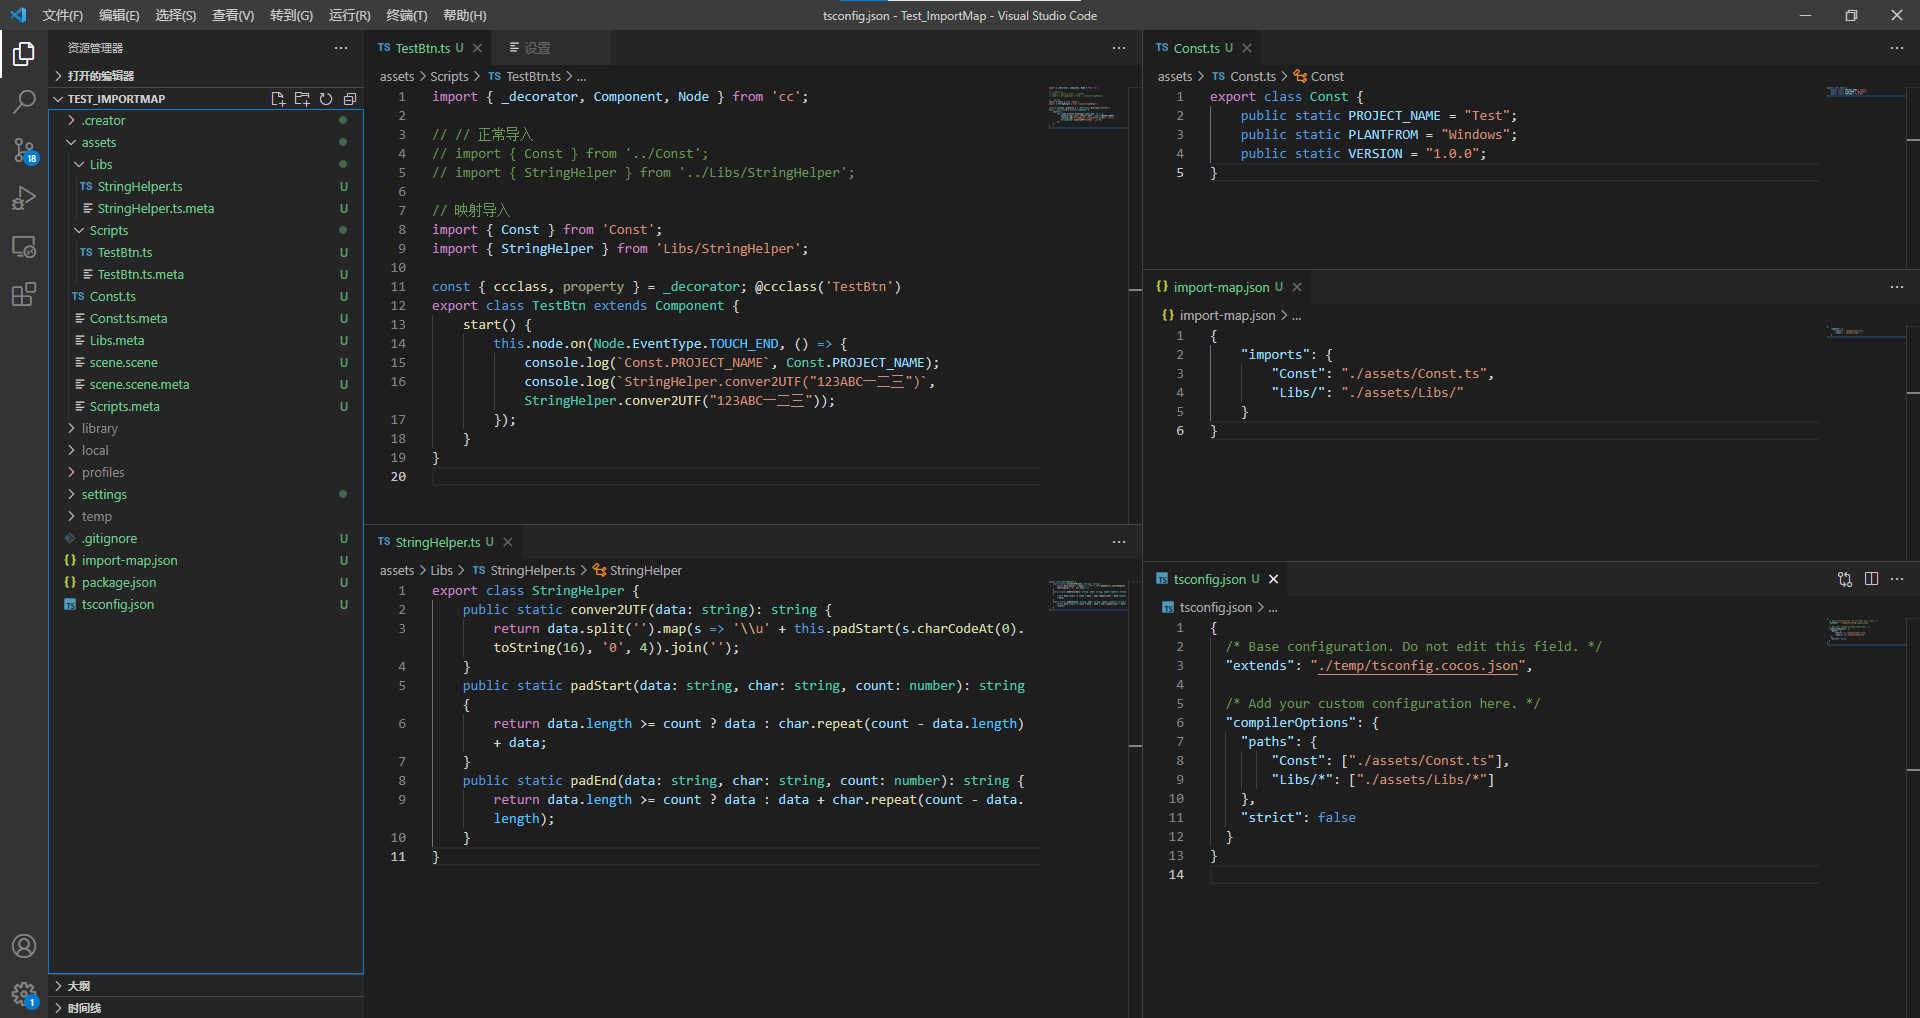Click the TestBtn.ts editor minimap

[1088, 106]
